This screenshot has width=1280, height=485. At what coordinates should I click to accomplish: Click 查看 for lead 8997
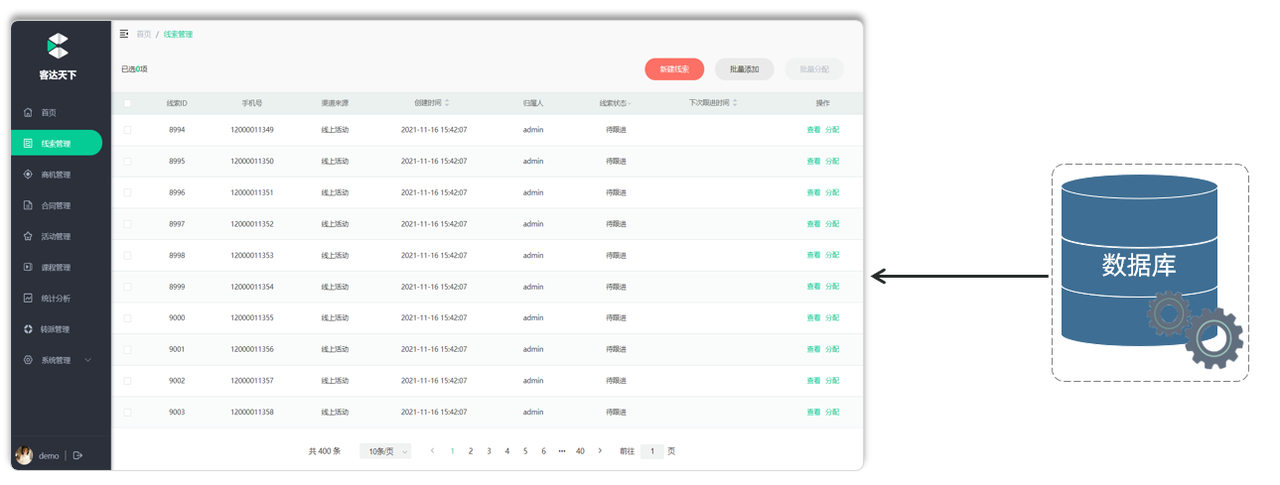[813, 224]
